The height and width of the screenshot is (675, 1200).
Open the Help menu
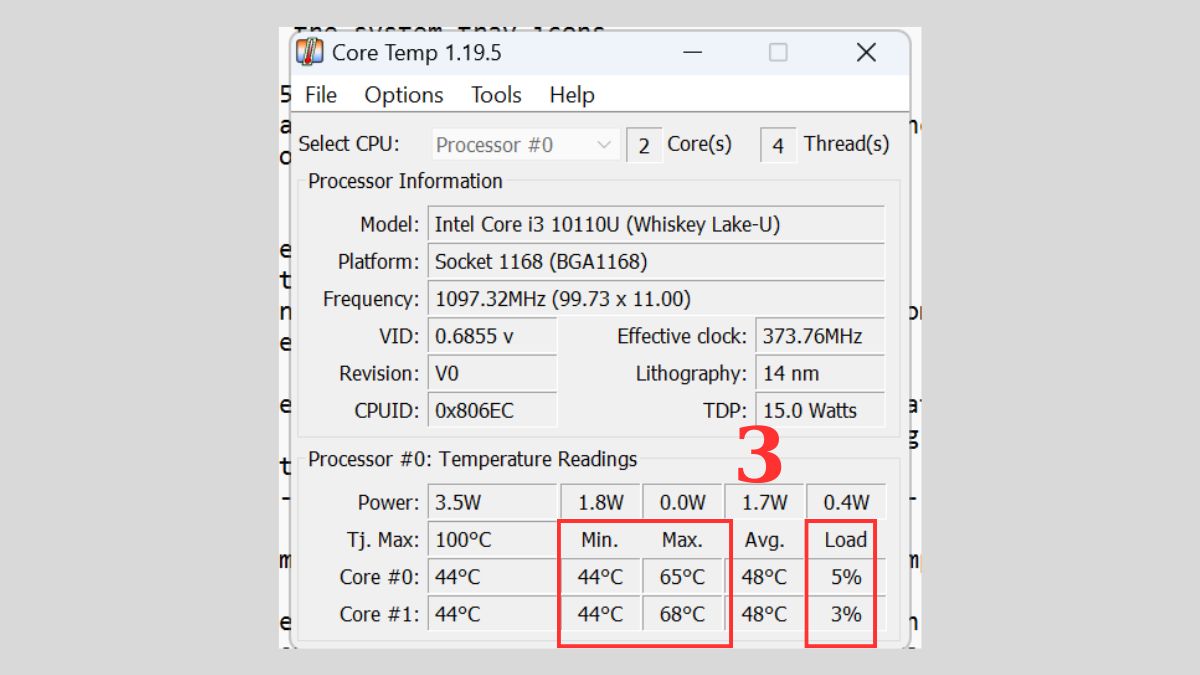coord(571,95)
